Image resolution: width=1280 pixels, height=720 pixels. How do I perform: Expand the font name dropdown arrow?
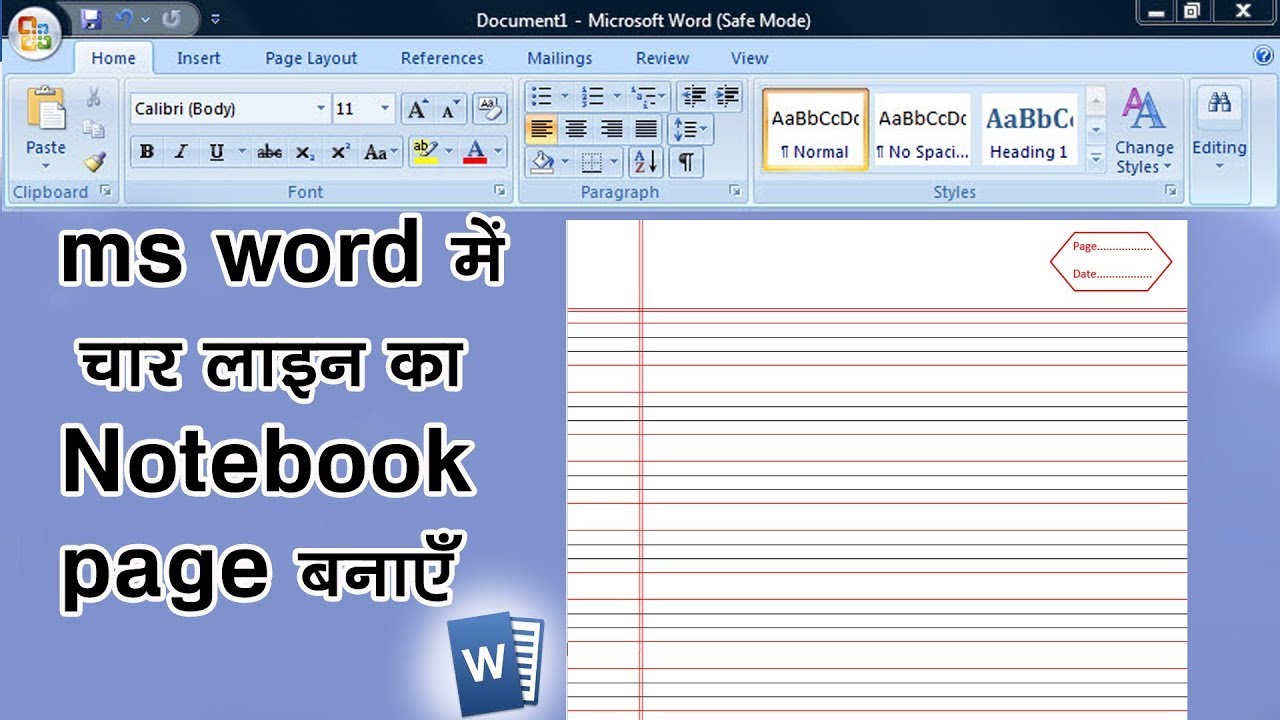click(321, 108)
